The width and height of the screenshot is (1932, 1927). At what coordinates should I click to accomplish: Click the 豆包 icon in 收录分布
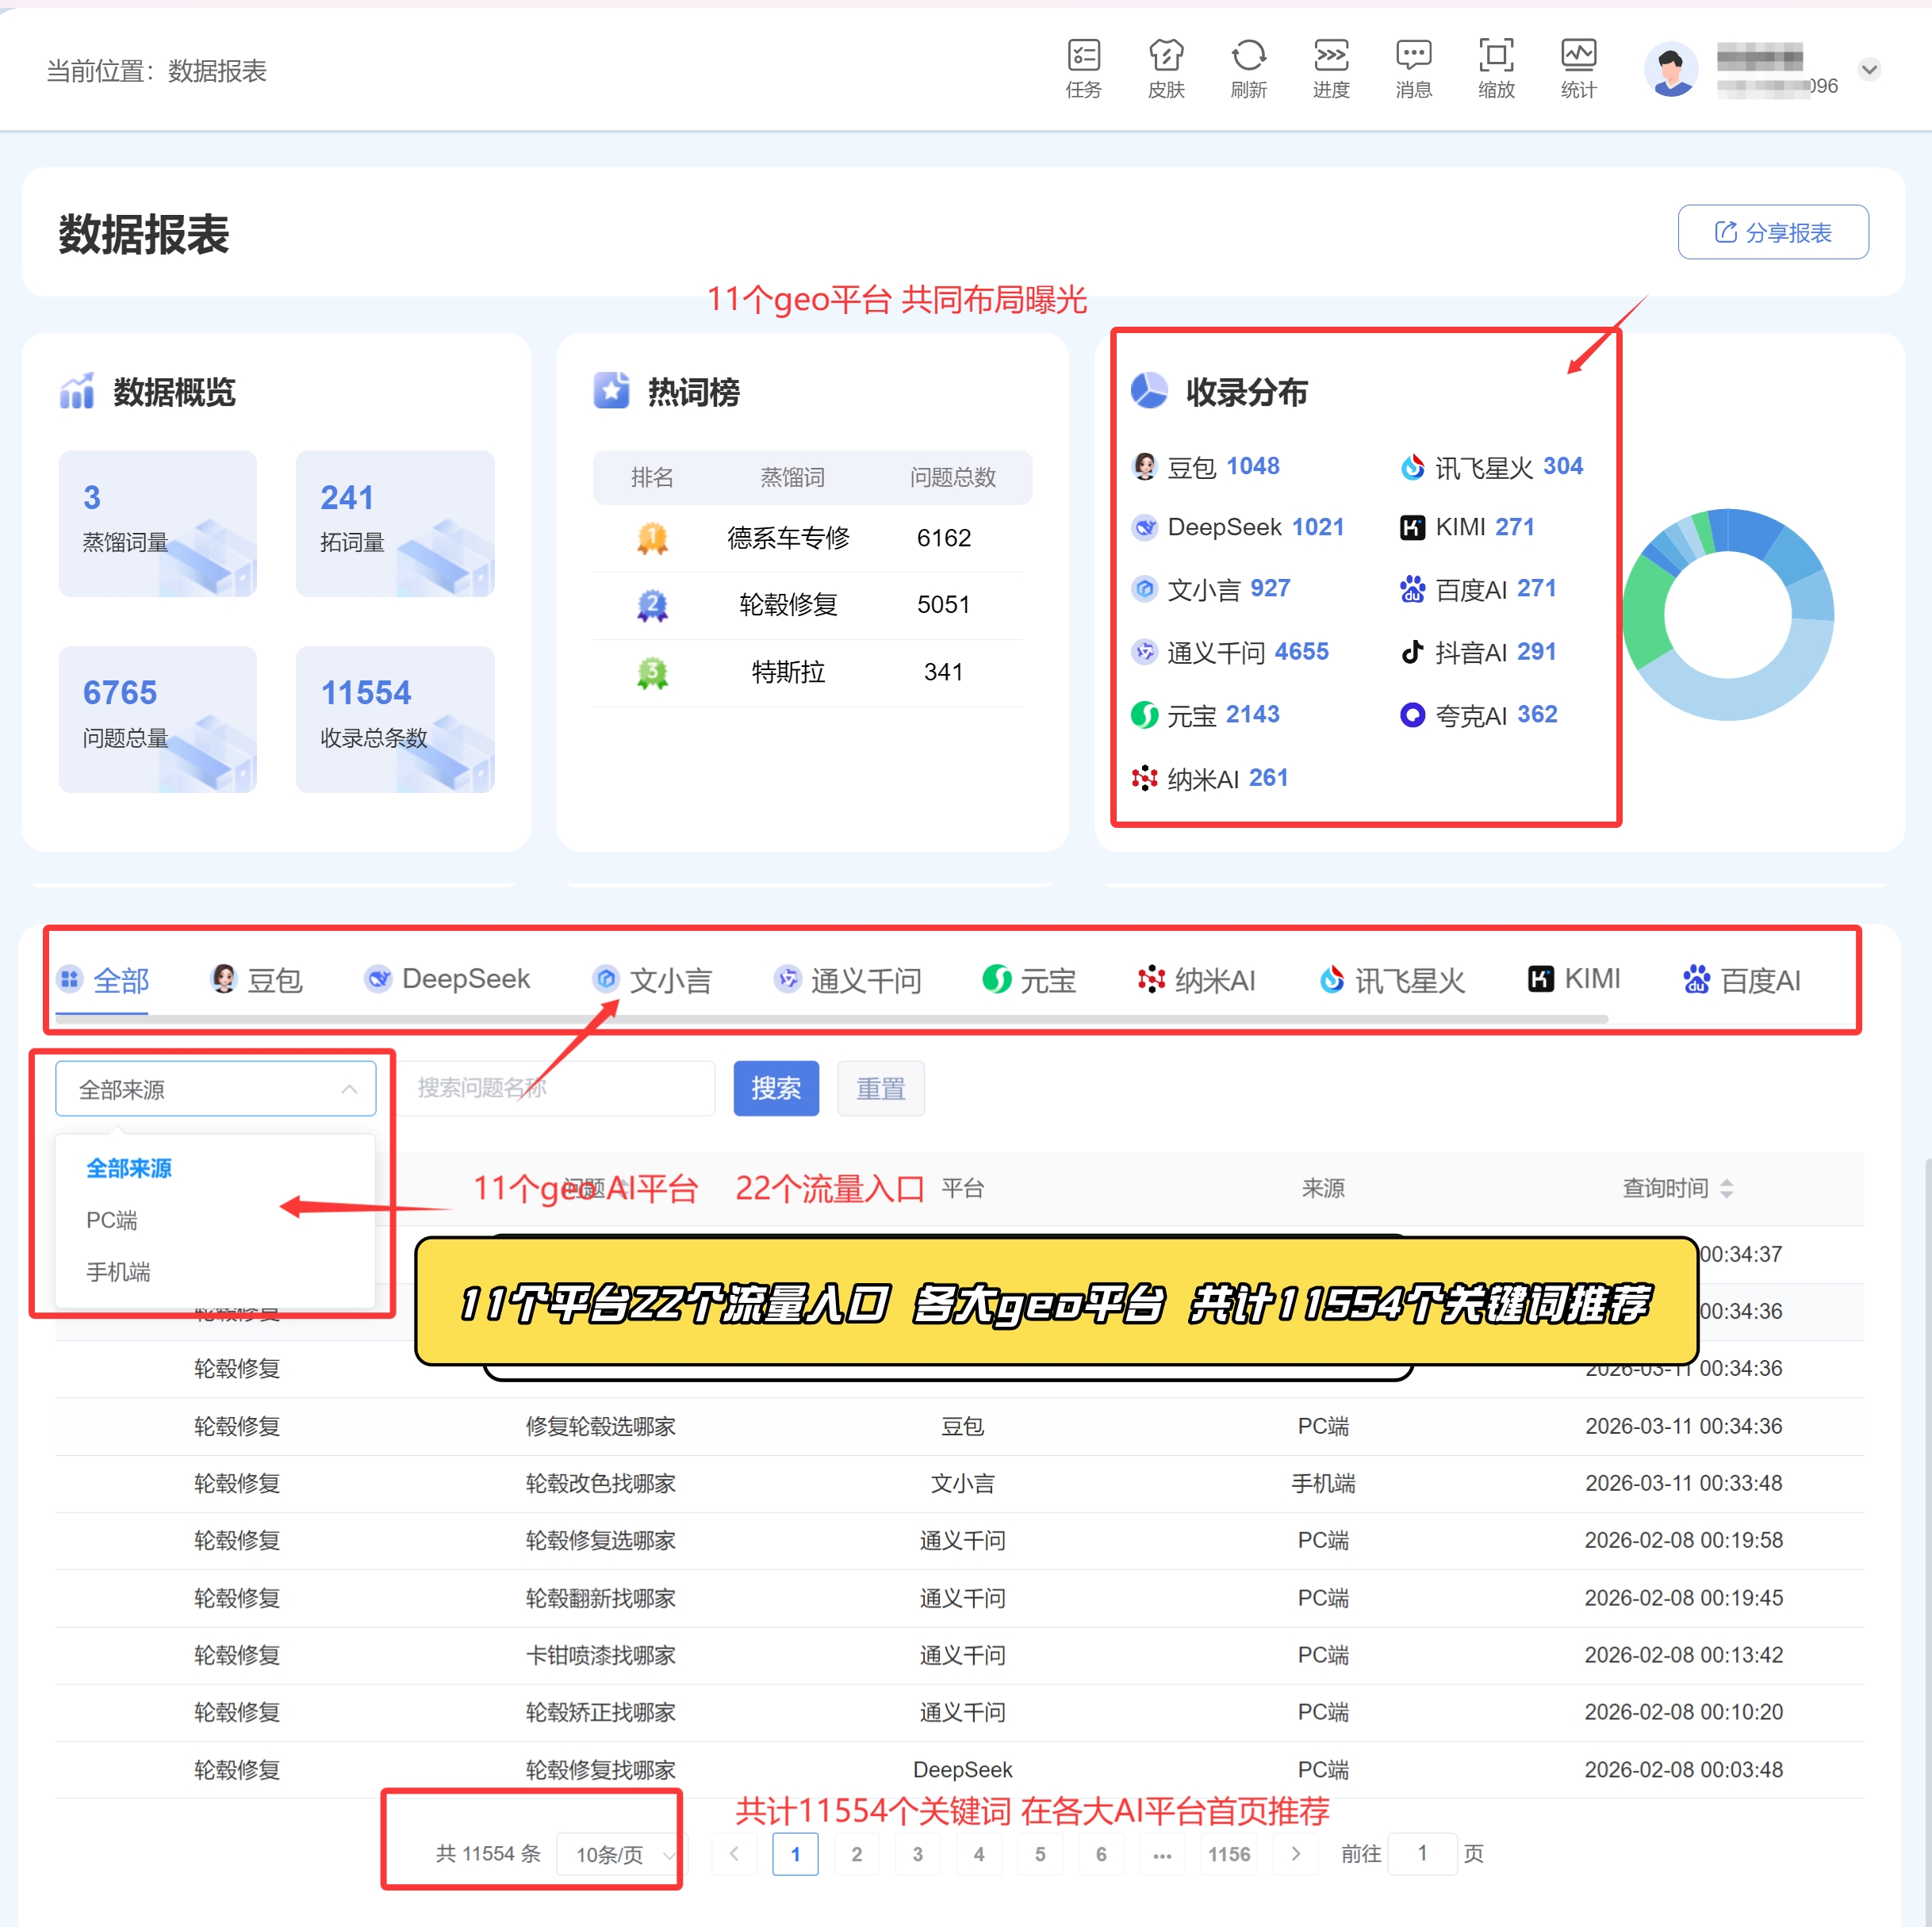tap(1144, 466)
